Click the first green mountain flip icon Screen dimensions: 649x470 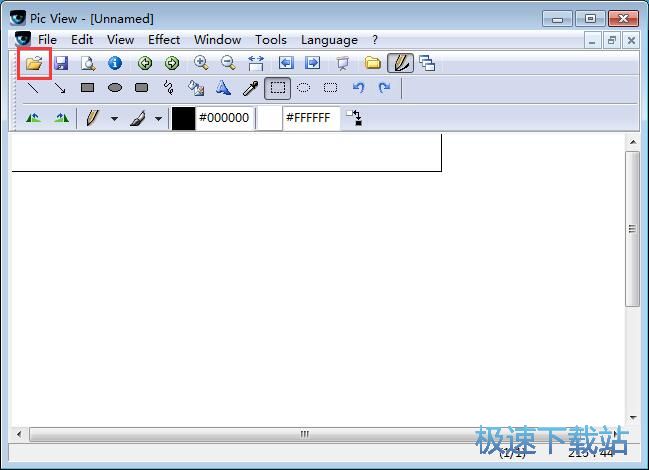pos(33,118)
